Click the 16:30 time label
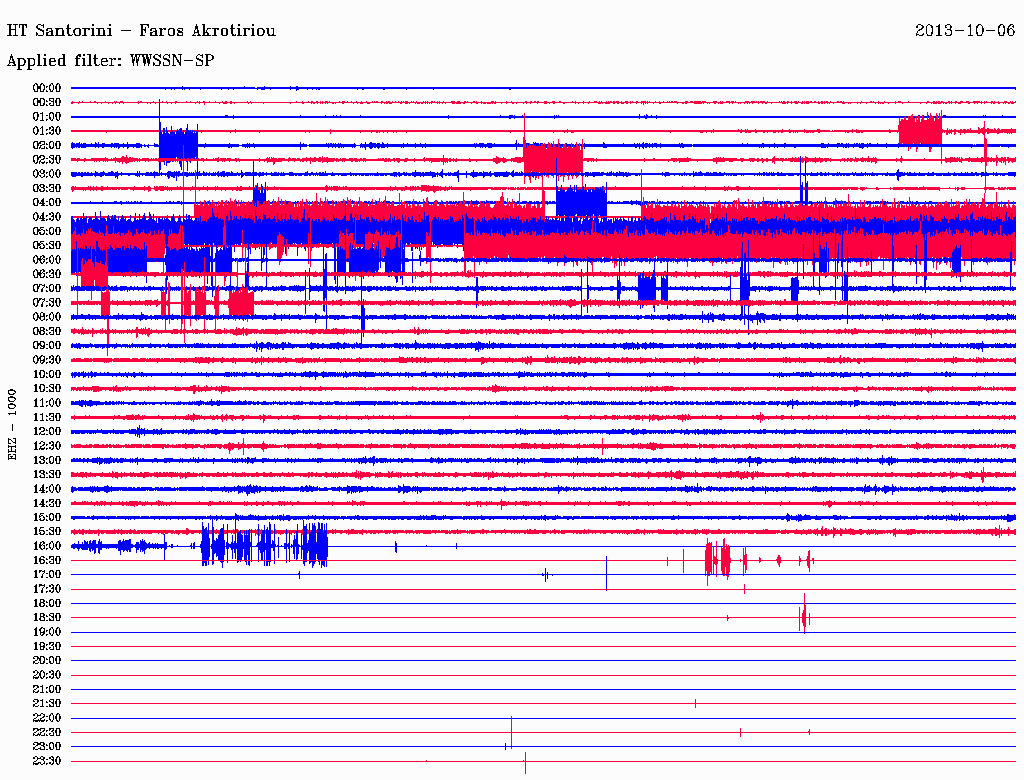 [x=47, y=561]
